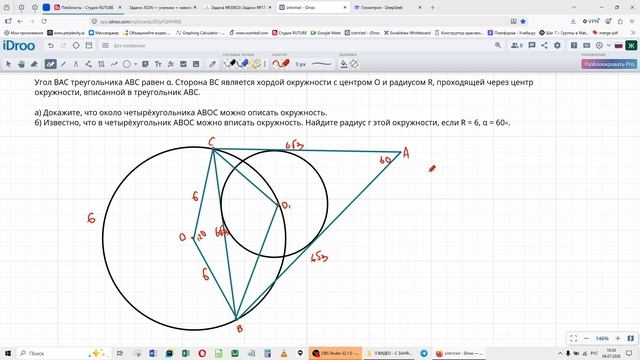Screen dimensions: 640x360
Task: Click the diamond shape icon beside redo
Action: [x=76, y=46]
